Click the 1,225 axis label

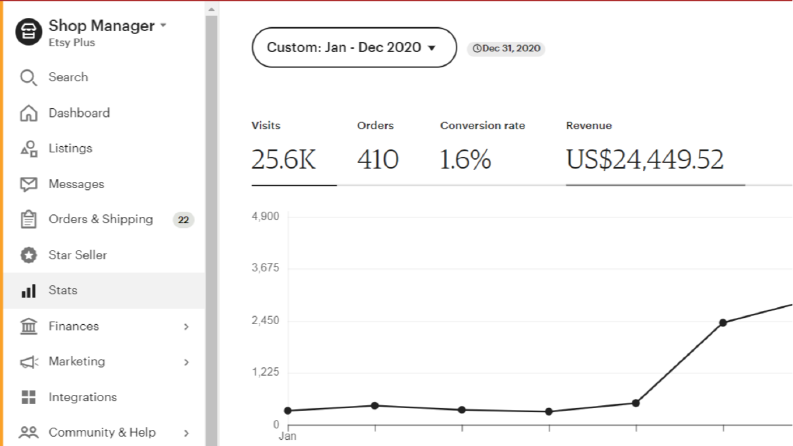click(266, 372)
